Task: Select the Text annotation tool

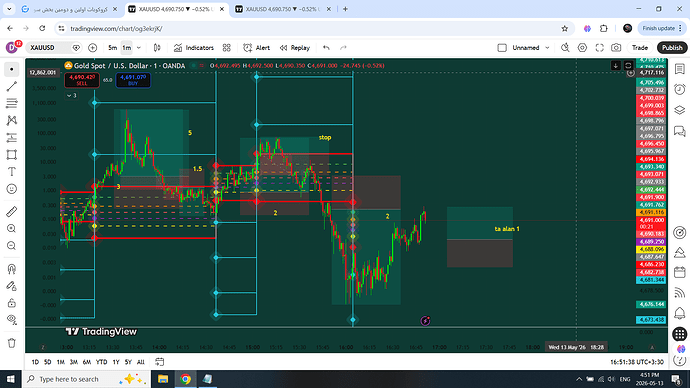Action: [11, 172]
